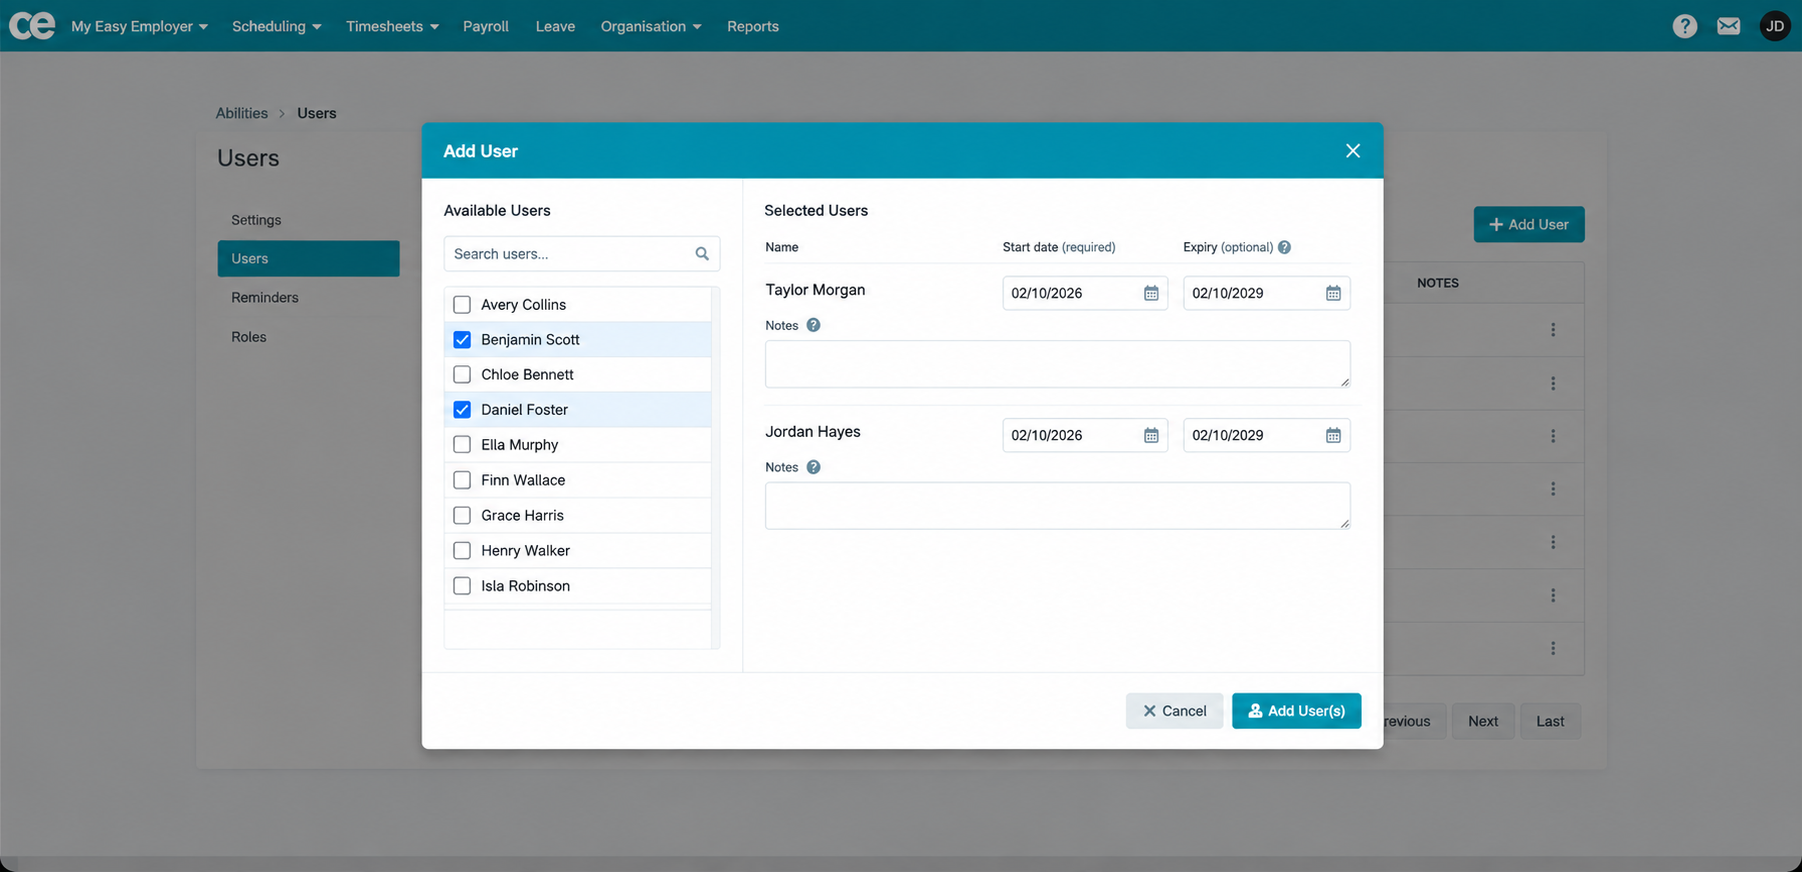This screenshot has width=1802, height=872.
Task: Open calendar picker for Taylor Morgan start date
Action: [1151, 293]
